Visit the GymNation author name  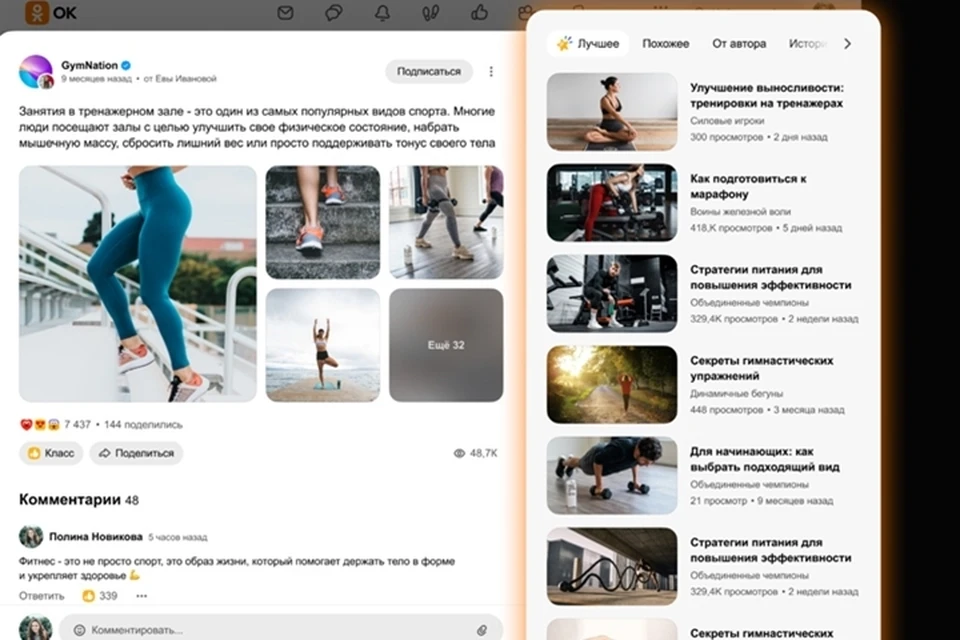click(x=89, y=65)
